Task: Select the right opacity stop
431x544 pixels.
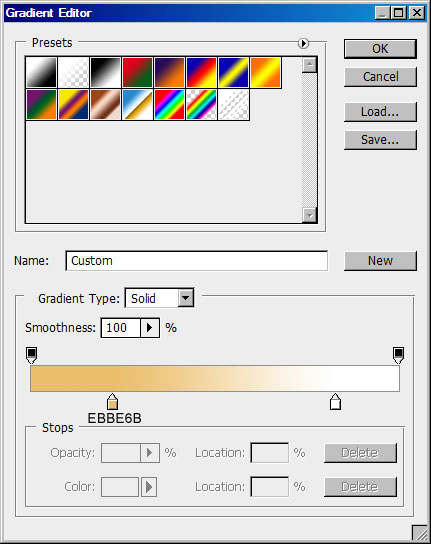Action: coord(398,355)
